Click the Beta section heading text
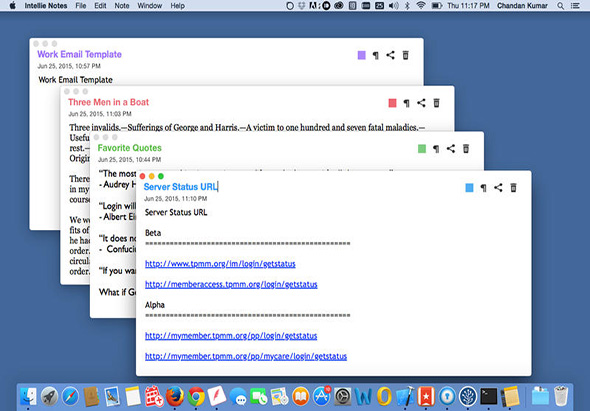 153,233
